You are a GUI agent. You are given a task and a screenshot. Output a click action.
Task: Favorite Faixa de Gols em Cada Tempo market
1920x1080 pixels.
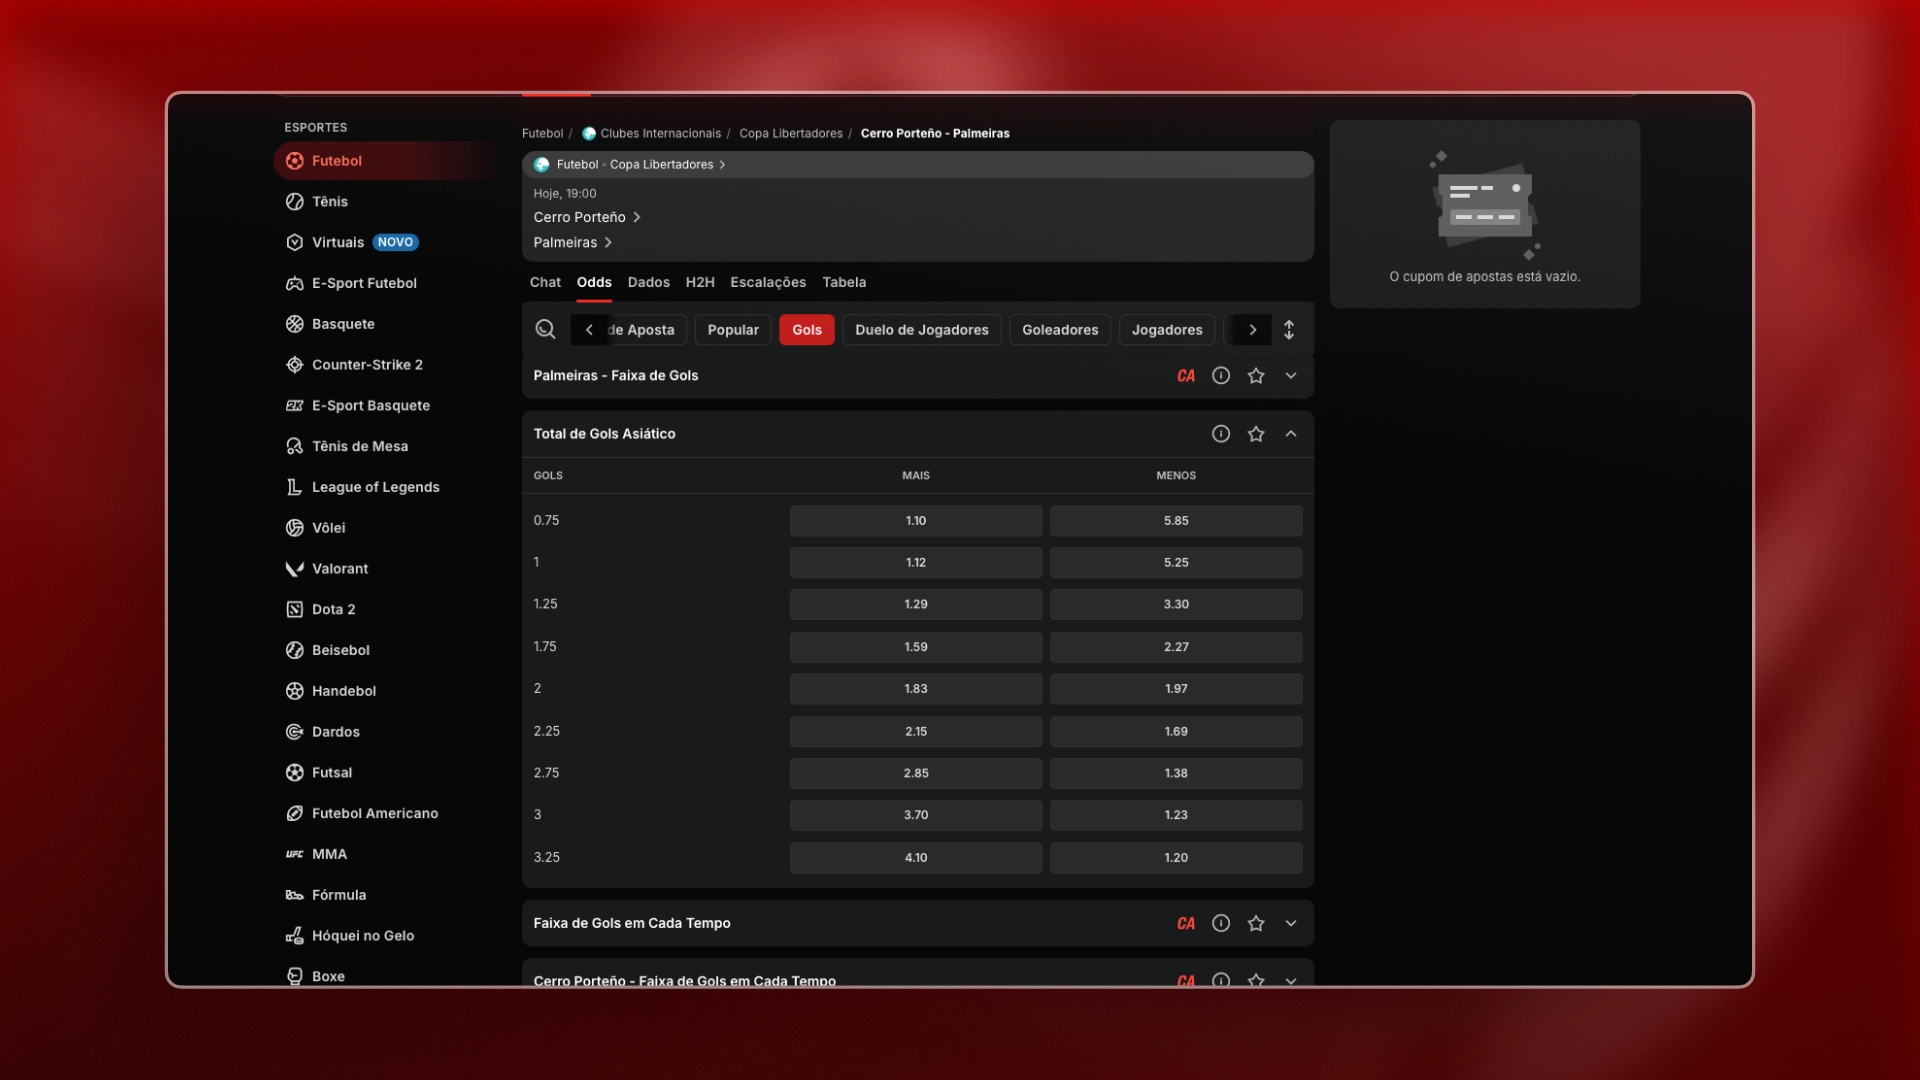(1256, 924)
